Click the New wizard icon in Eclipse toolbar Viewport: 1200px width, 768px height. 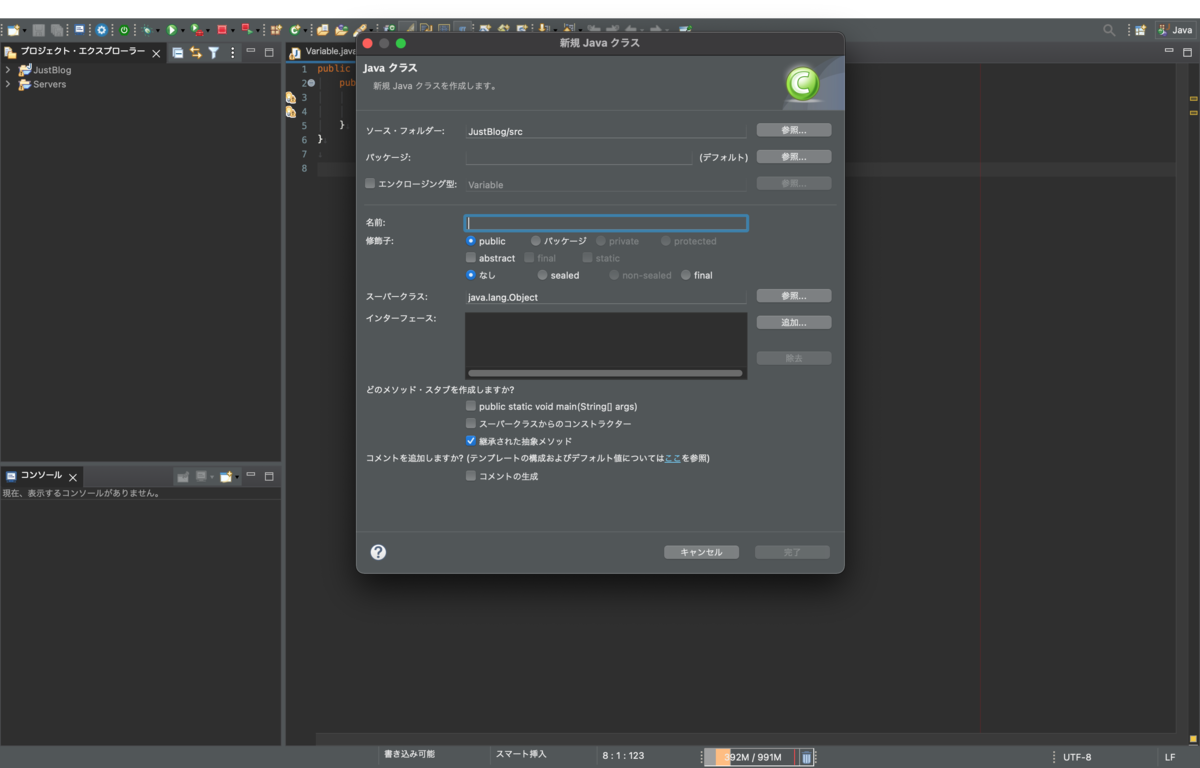coord(13,30)
